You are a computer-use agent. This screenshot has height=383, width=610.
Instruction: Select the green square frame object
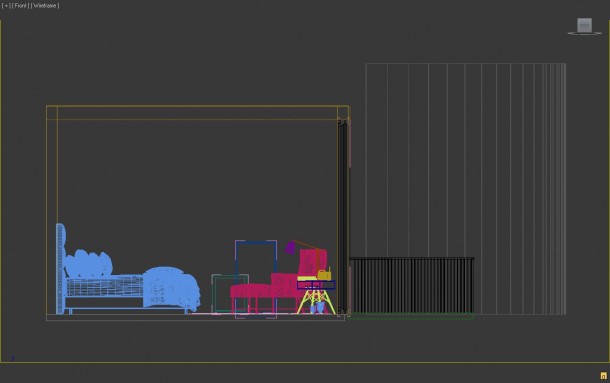pos(230,293)
